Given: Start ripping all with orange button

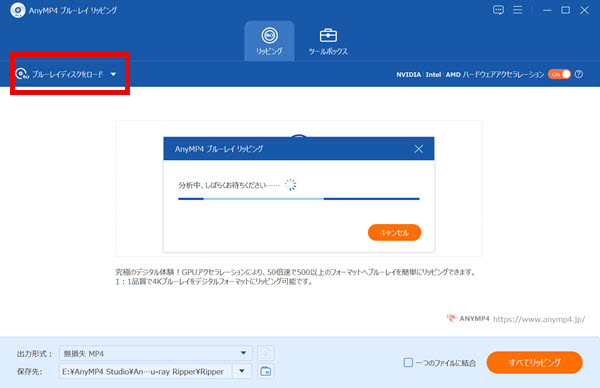Looking at the screenshot, I should 535,362.
